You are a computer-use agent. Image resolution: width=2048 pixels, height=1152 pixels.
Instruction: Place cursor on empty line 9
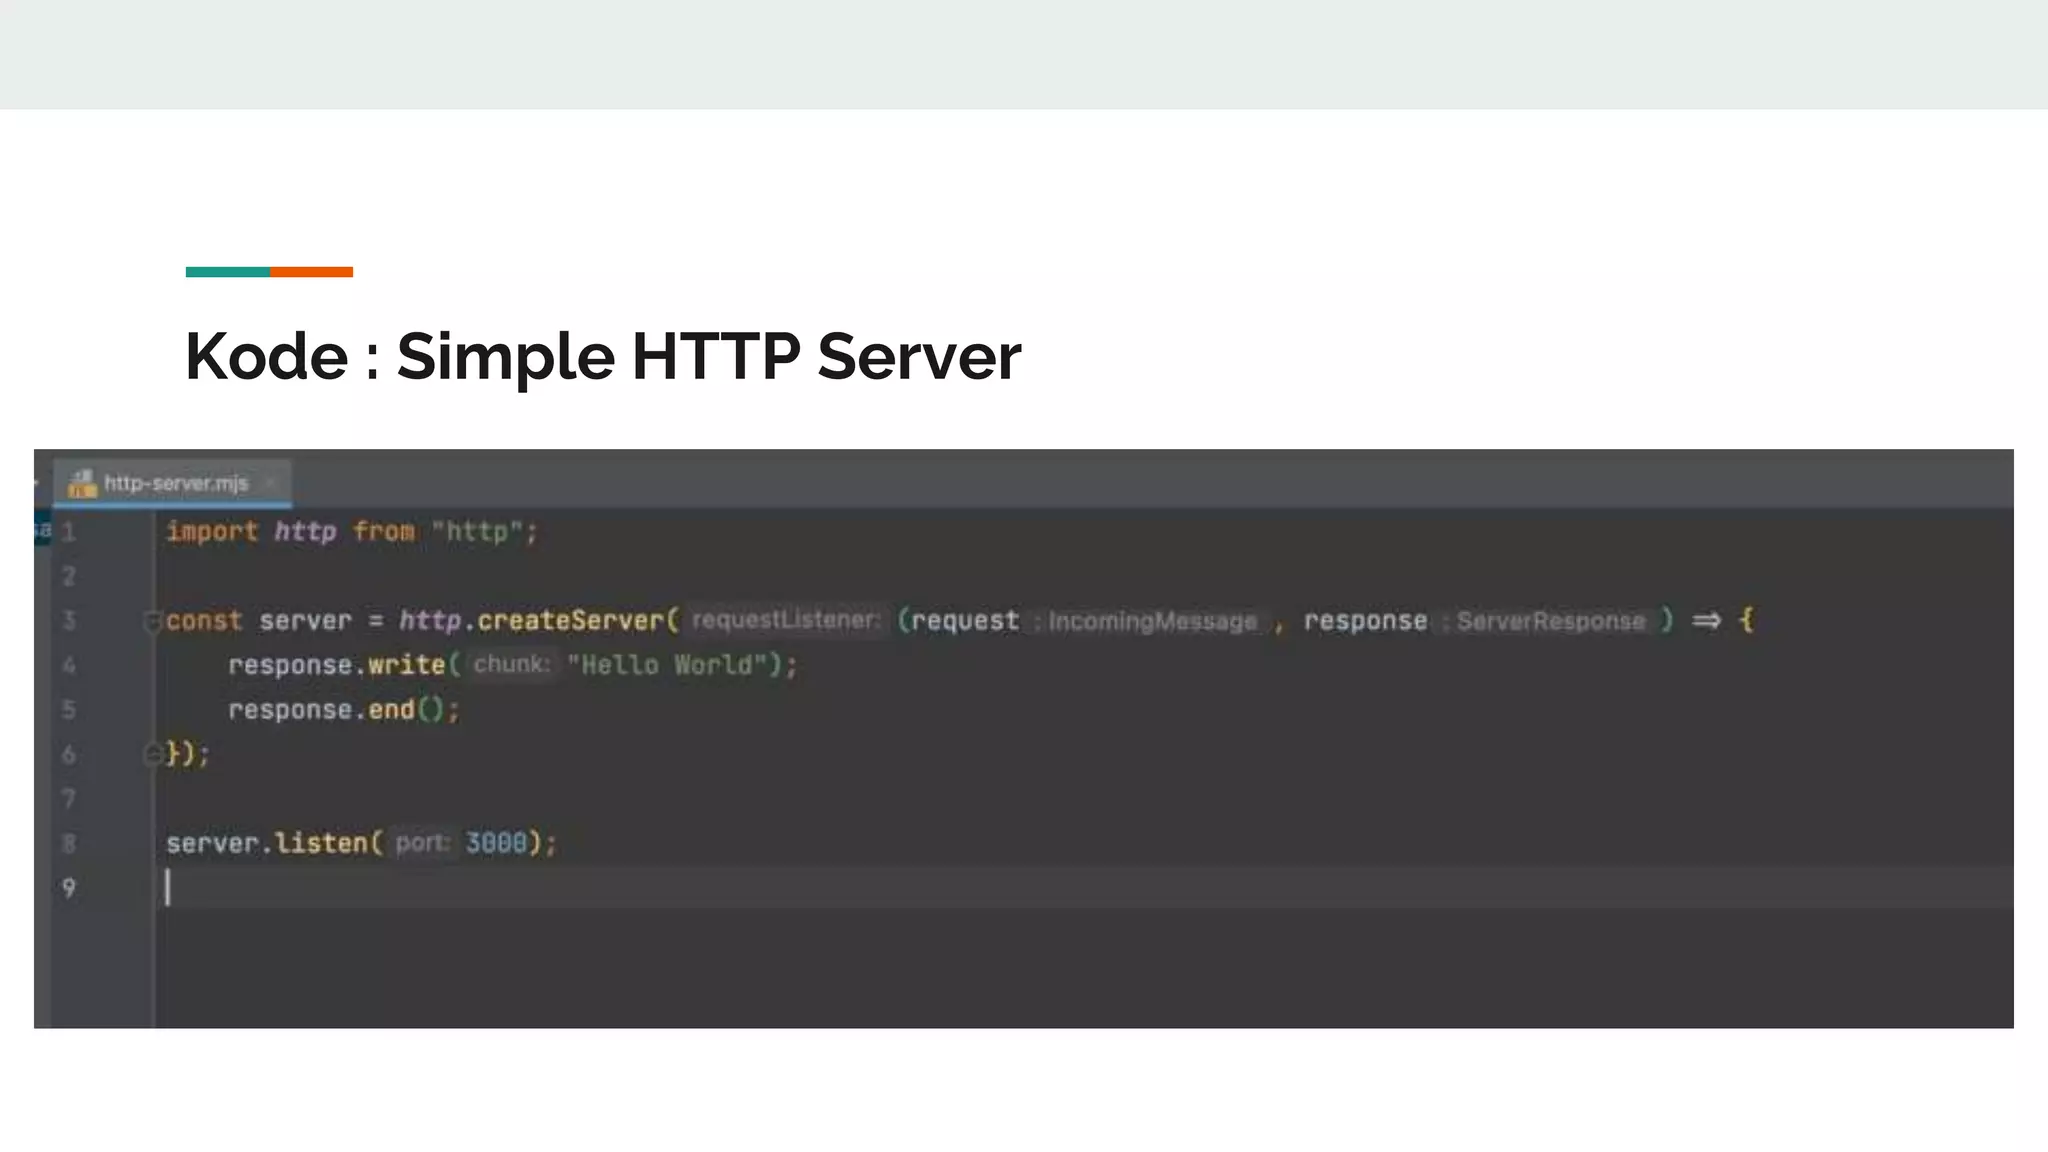tap(1083, 888)
